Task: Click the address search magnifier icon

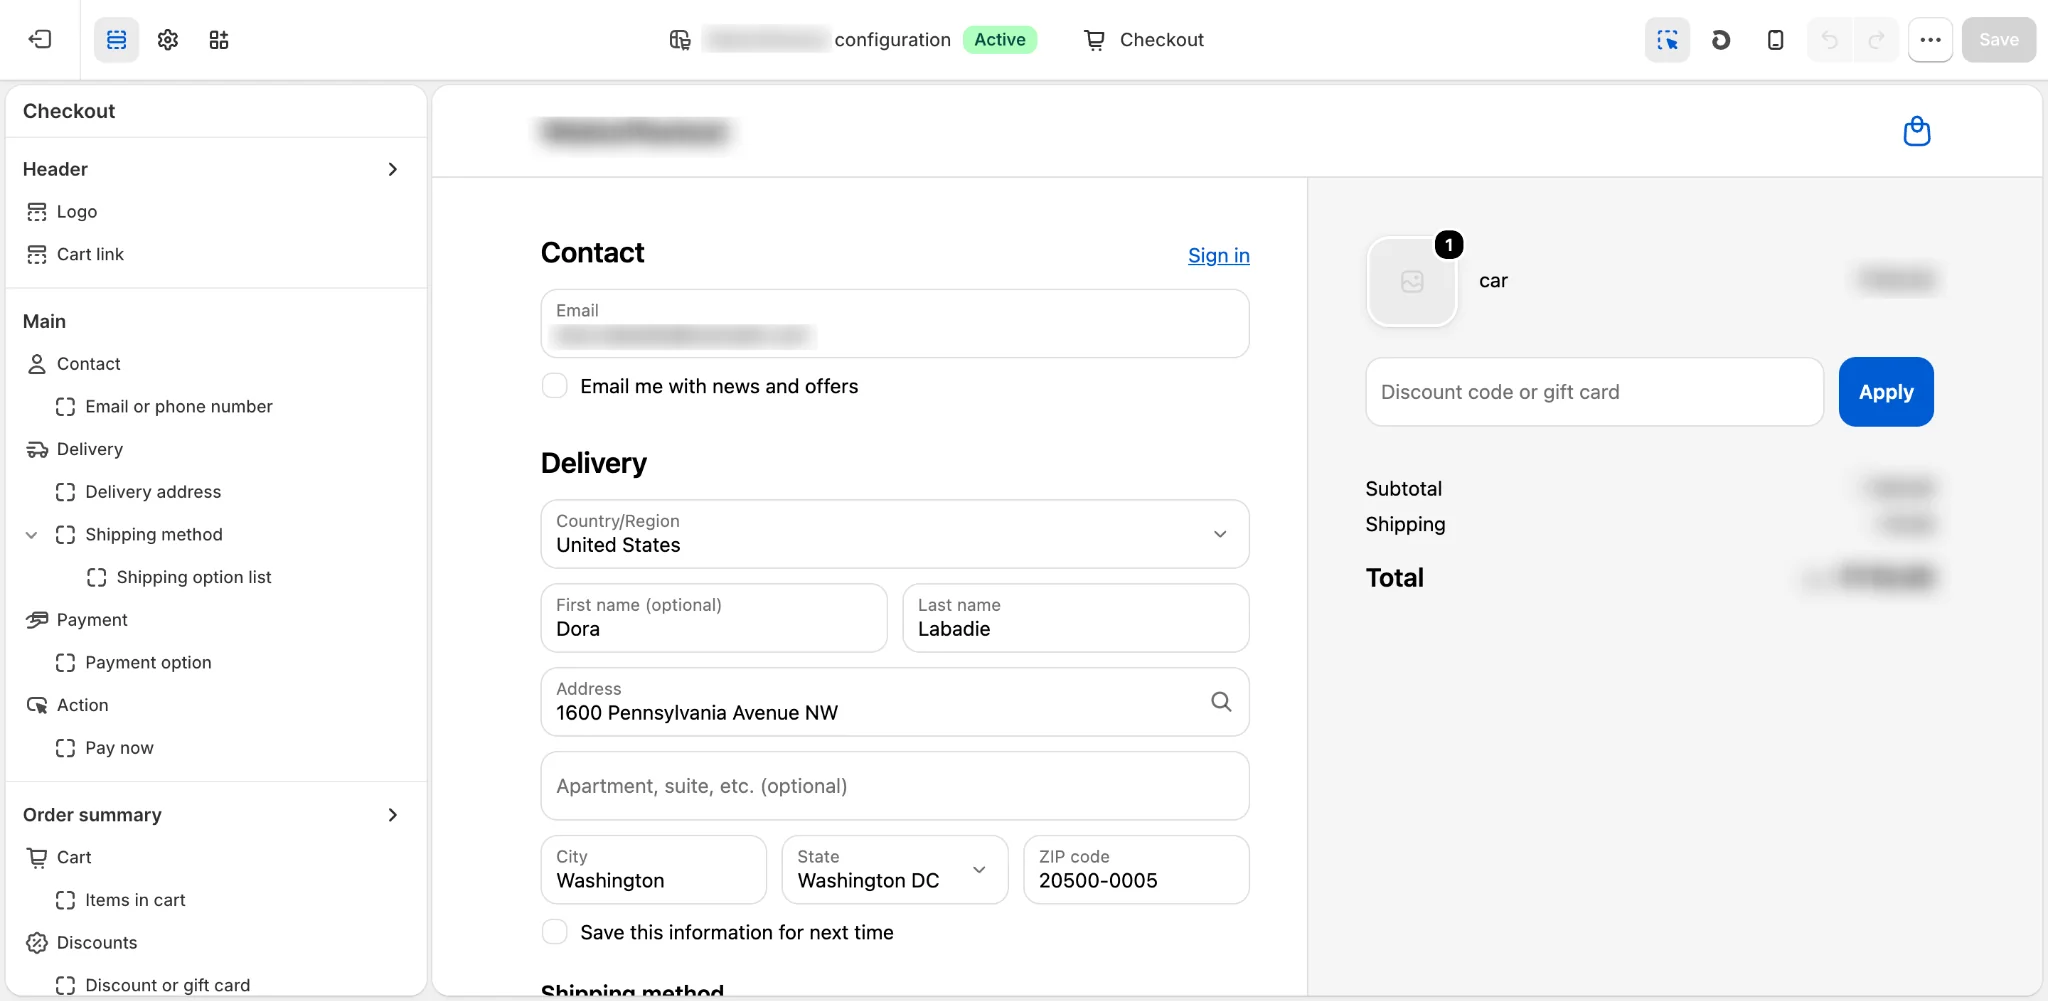Action: [1221, 702]
